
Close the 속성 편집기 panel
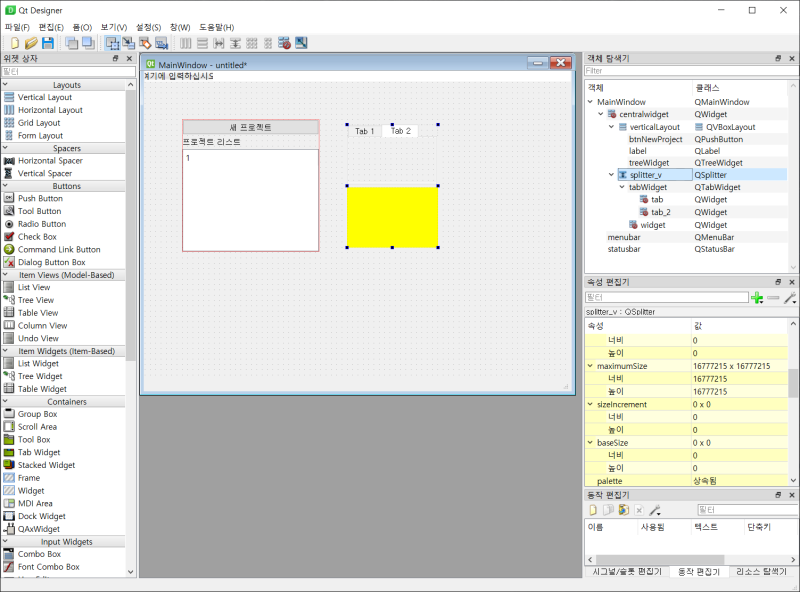point(792,282)
